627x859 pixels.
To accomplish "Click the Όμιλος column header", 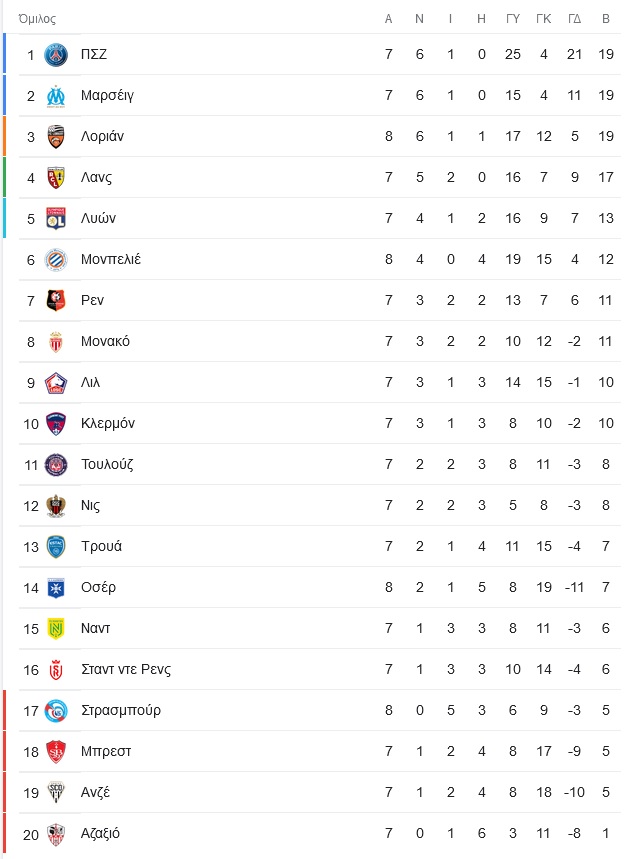I will [x=37, y=19].
